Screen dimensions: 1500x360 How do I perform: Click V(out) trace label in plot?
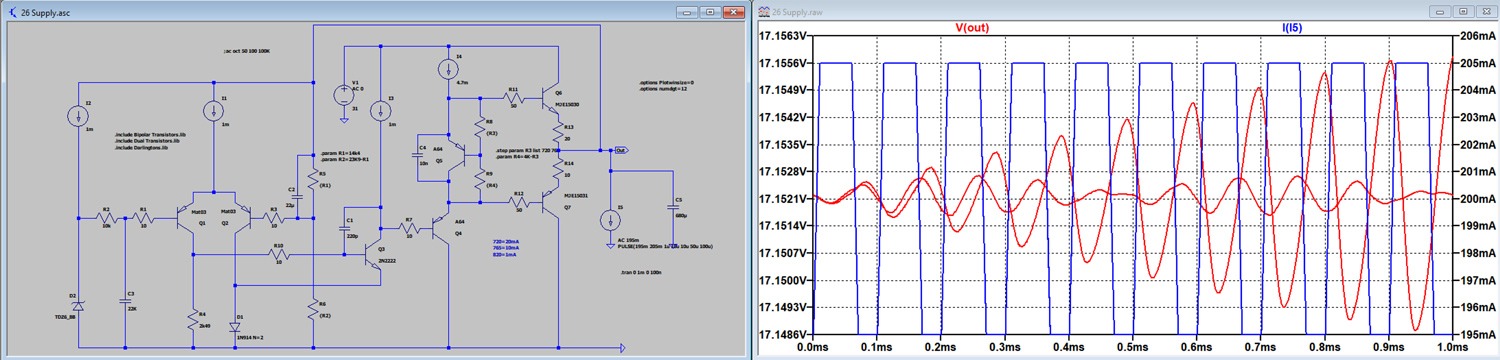tap(972, 28)
